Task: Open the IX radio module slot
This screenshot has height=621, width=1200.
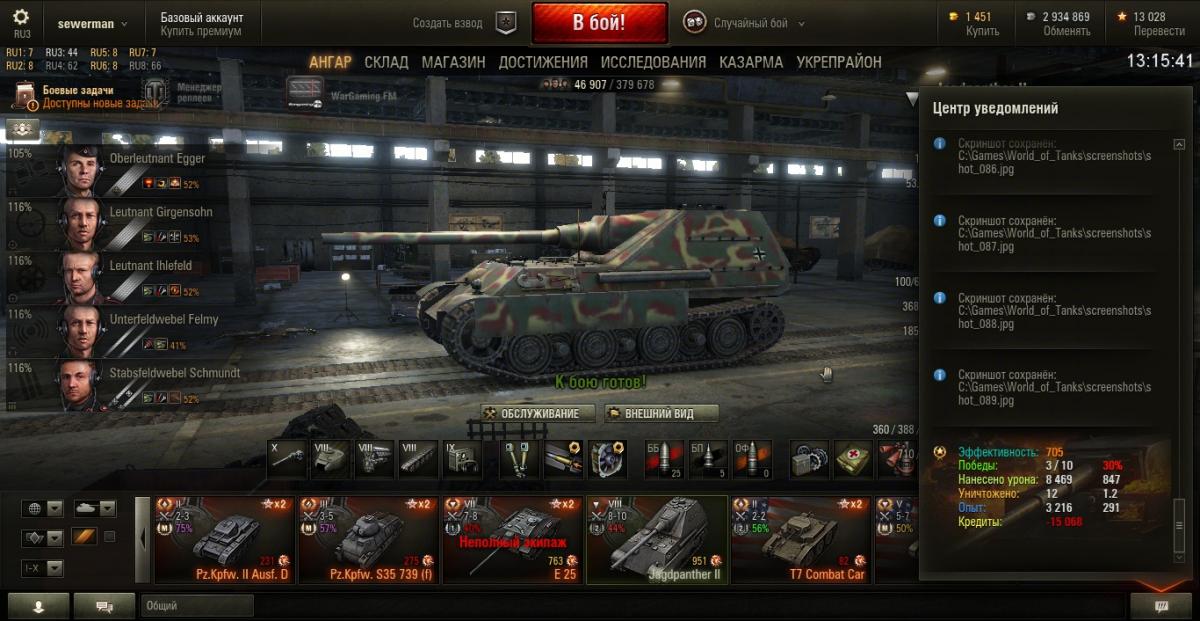Action: (462, 459)
